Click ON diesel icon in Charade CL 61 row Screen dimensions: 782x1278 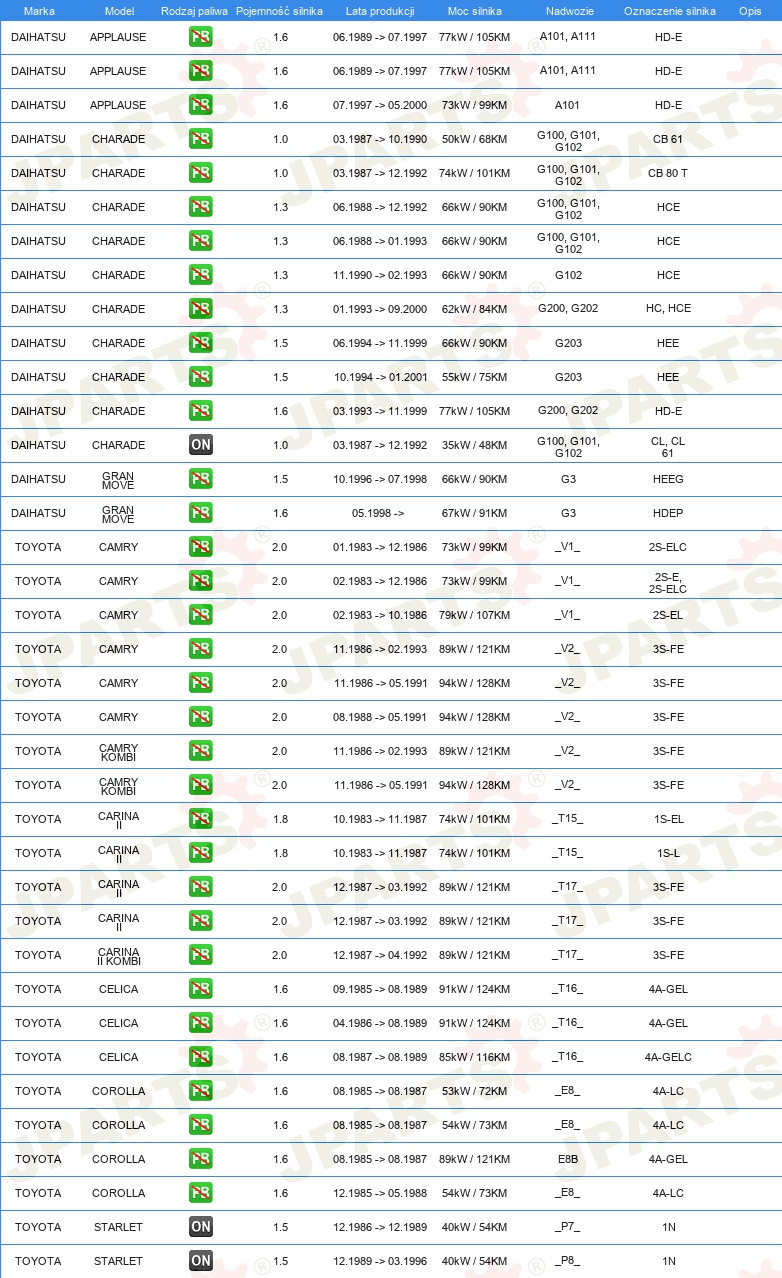pyautogui.click(x=200, y=445)
